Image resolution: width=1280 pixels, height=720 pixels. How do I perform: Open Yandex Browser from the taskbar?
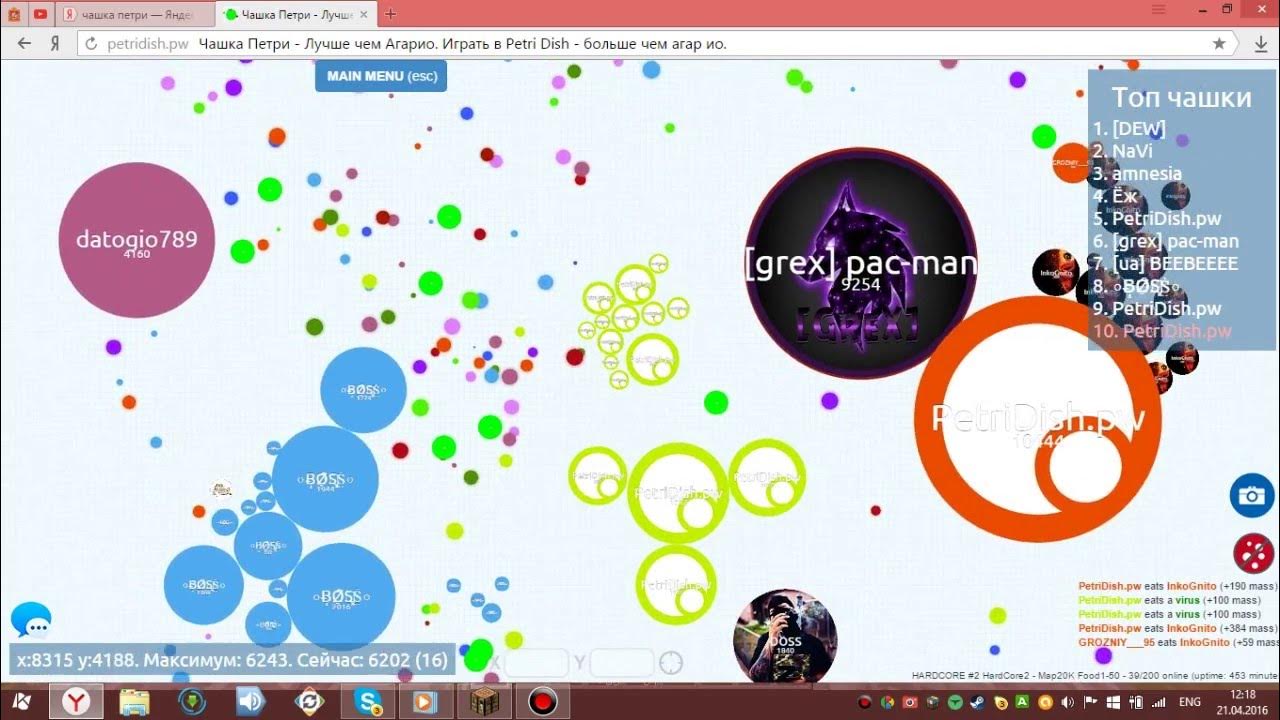[76, 702]
